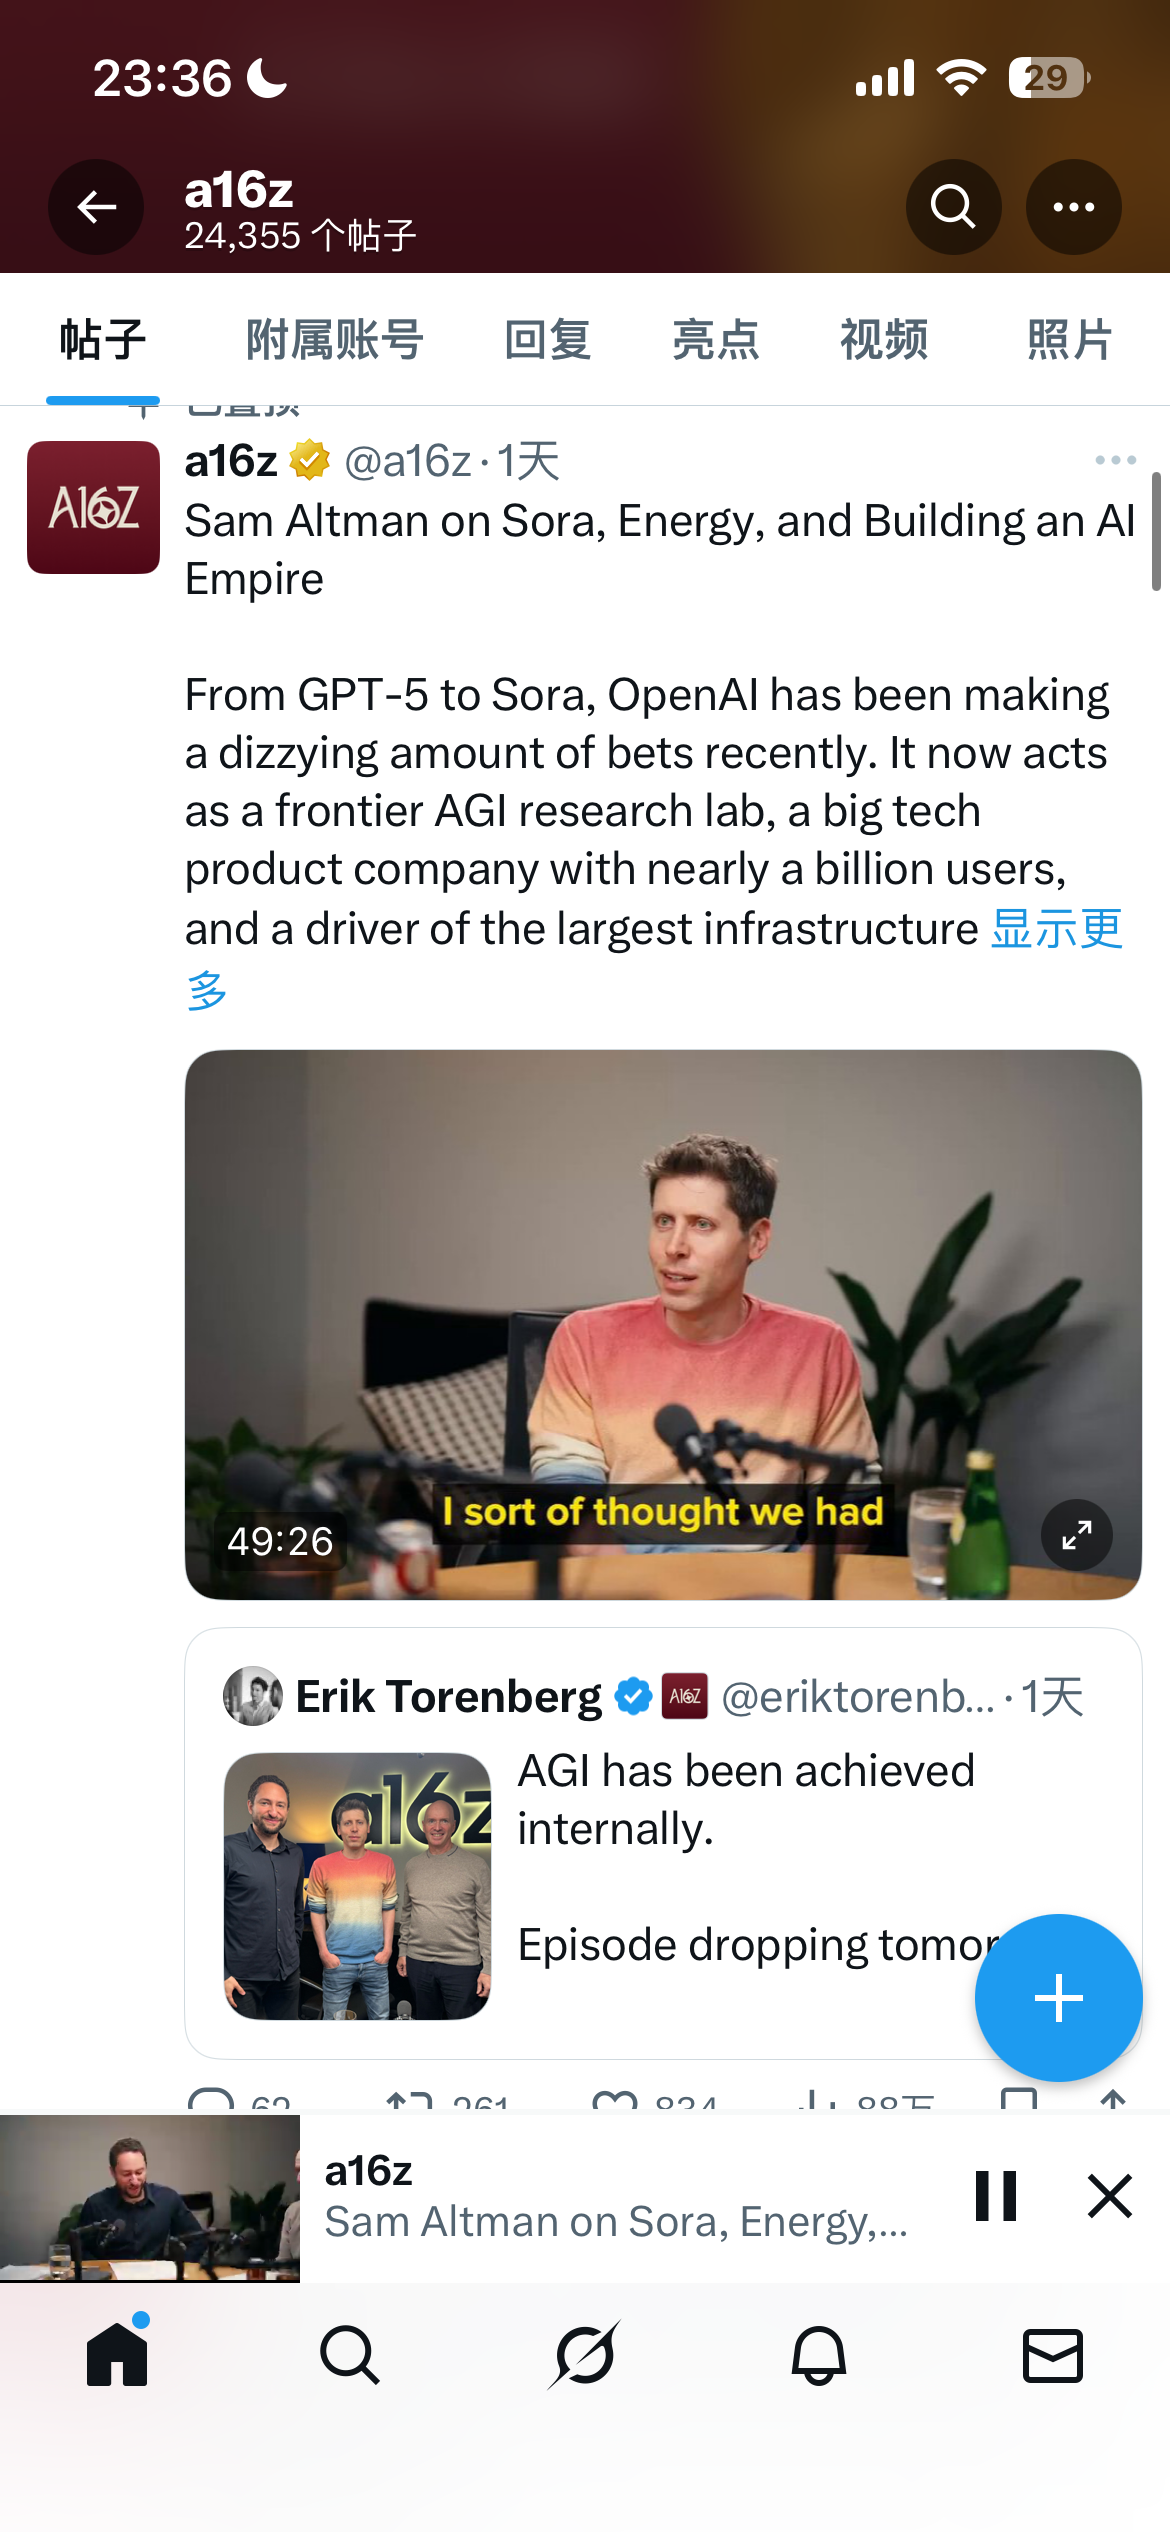
Task: Go to the Home tab
Action: pyautogui.click(x=117, y=2355)
